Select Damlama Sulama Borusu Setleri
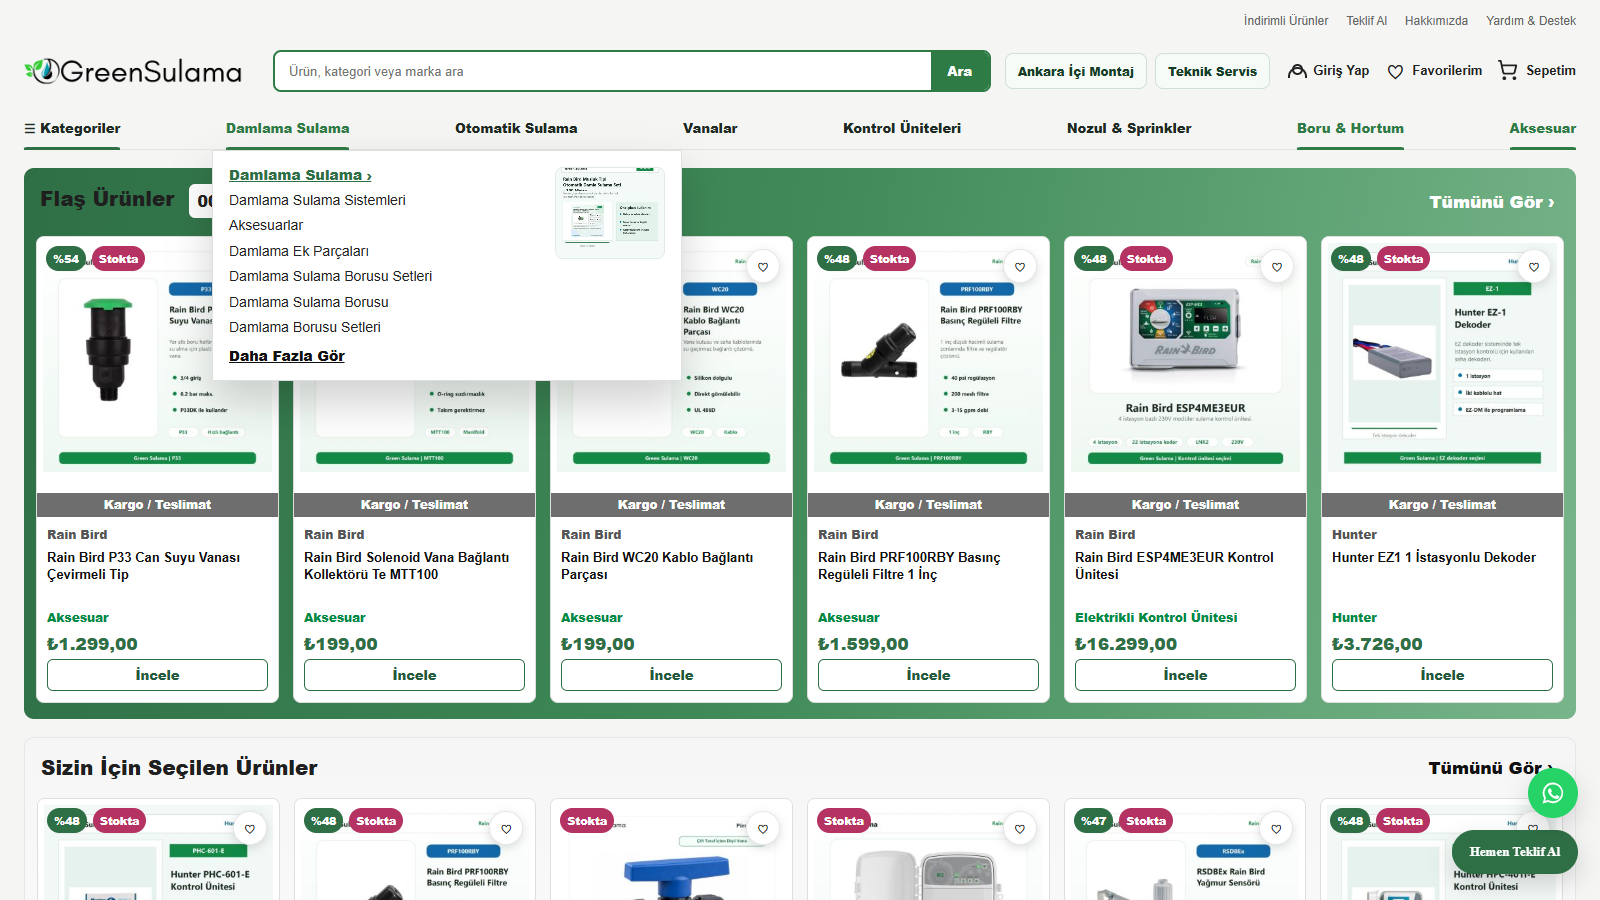Viewport: 1600px width, 900px height. click(x=330, y=276)
